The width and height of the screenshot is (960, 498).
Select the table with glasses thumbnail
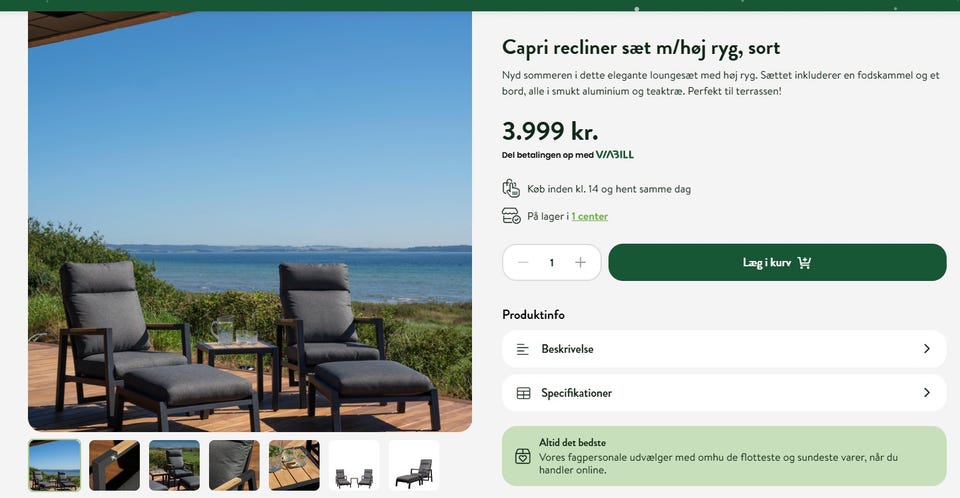click(294, 465)
